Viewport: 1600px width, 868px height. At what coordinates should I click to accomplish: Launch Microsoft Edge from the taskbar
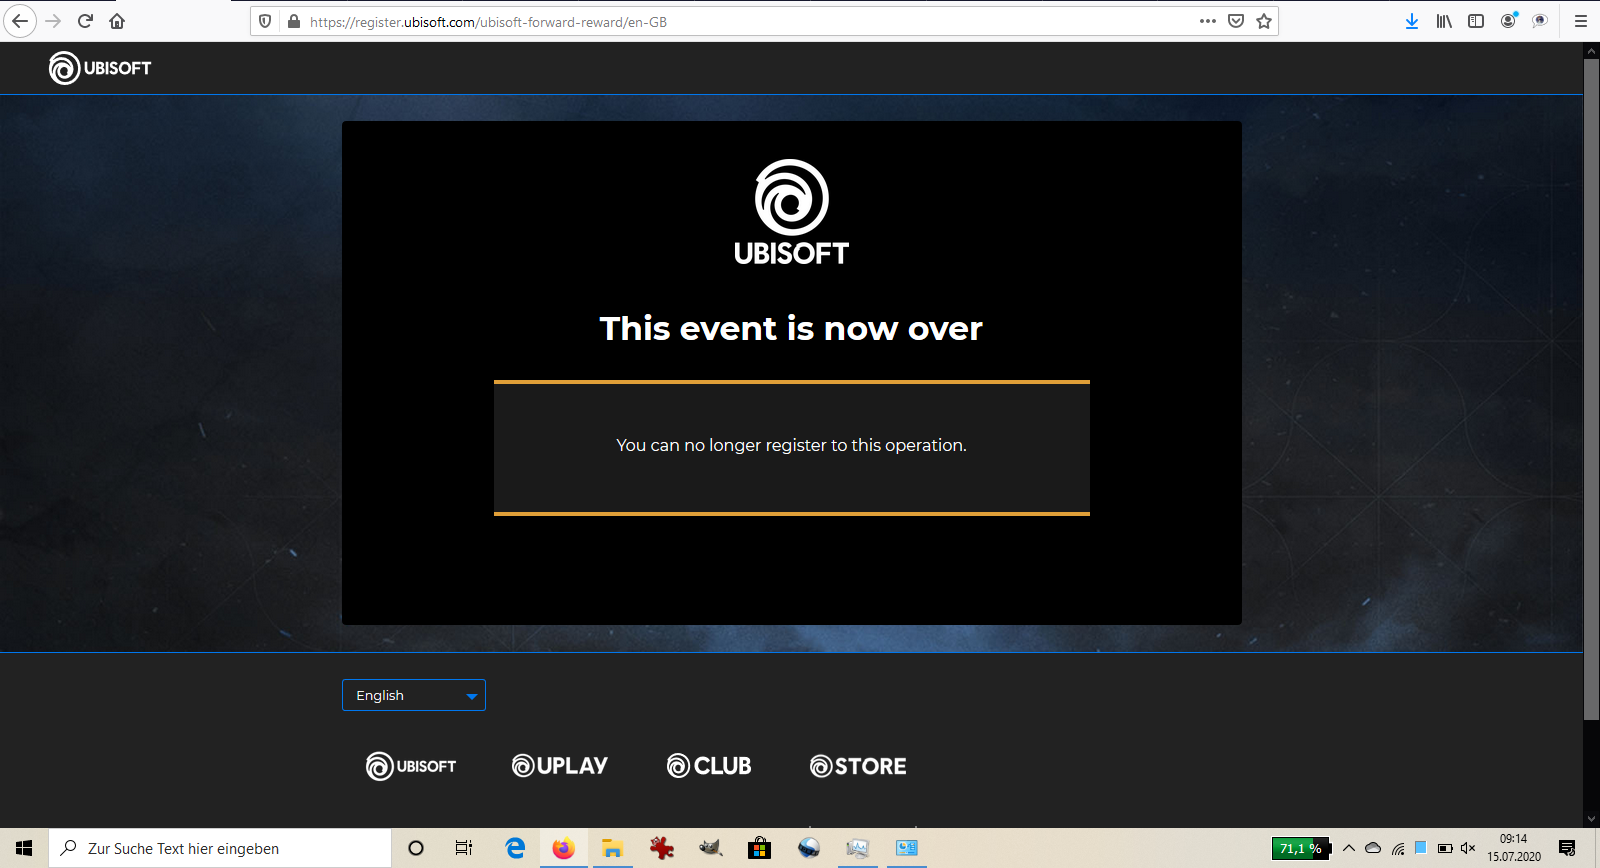tap(515, 848)
